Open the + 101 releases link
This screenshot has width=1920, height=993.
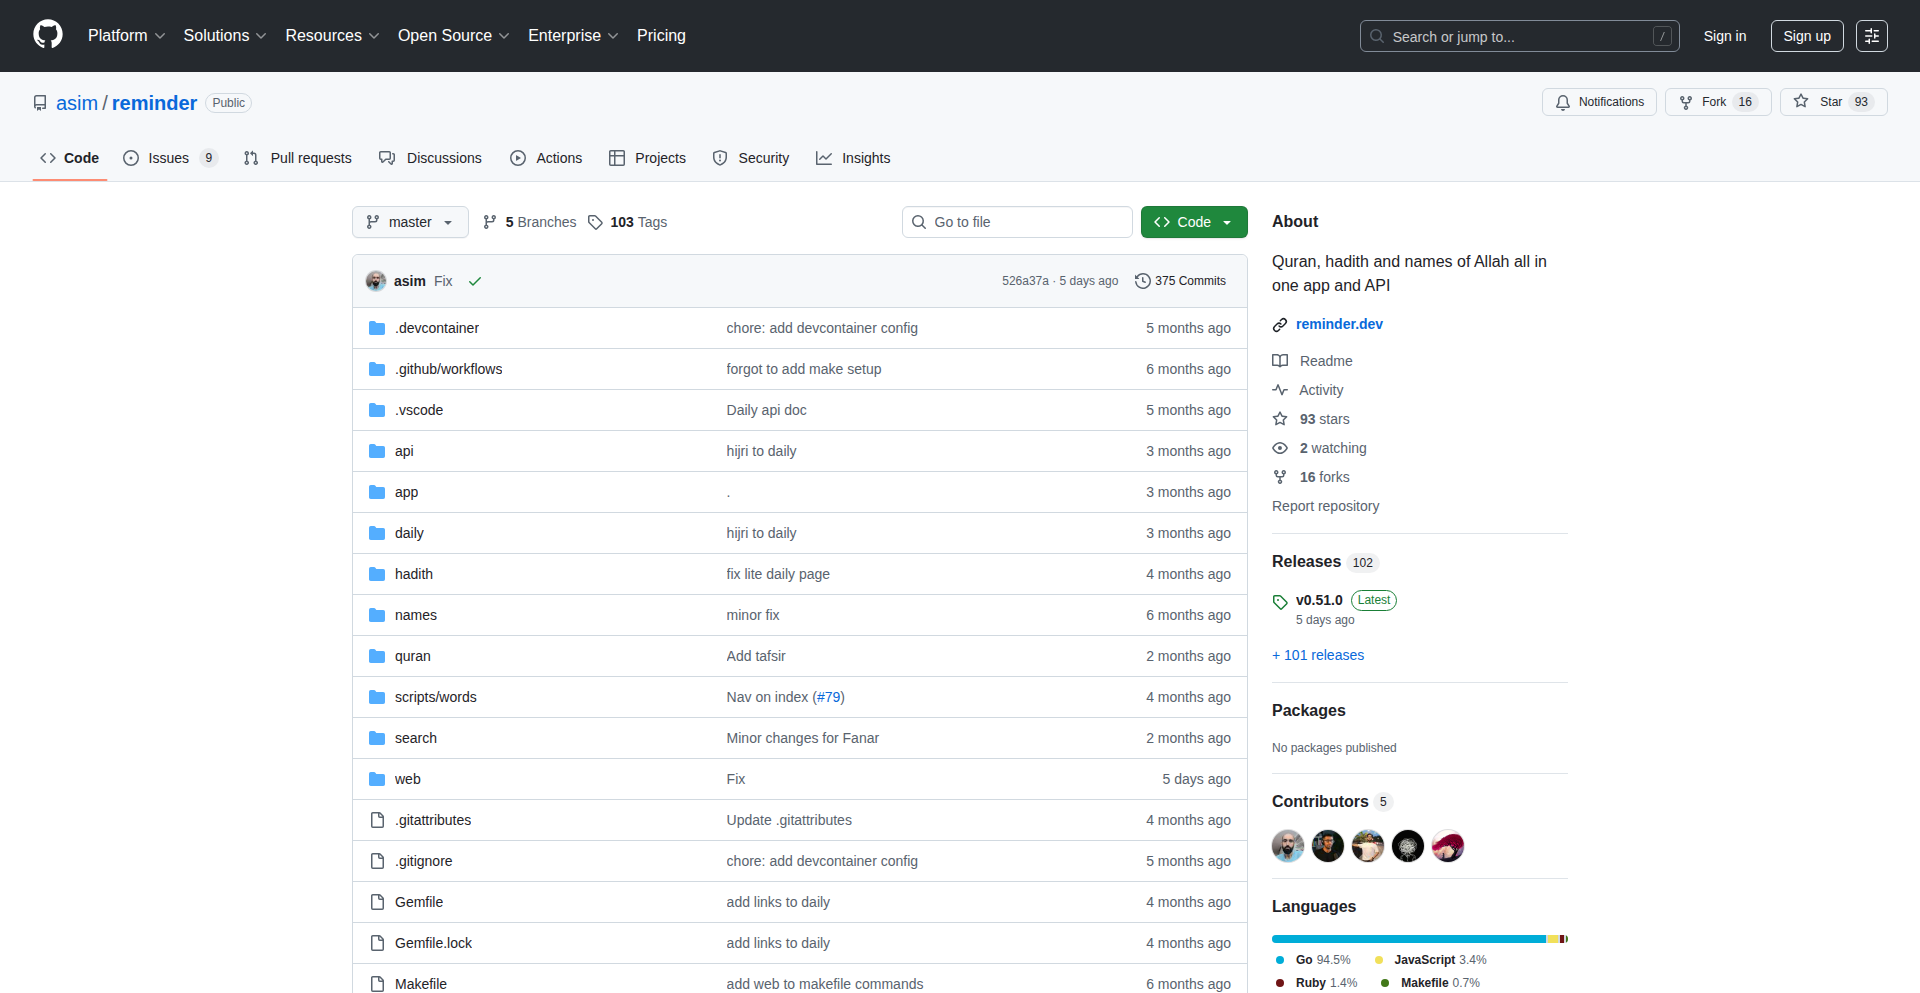point(1318,655)
